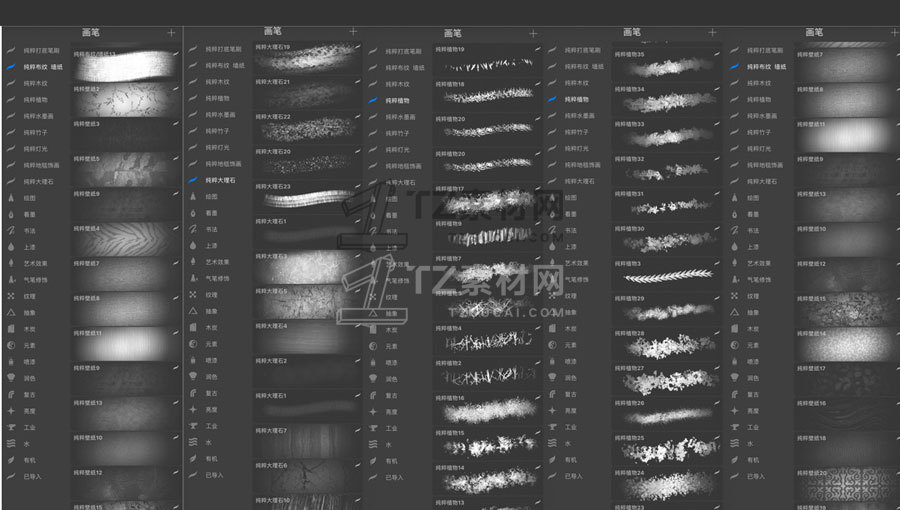
Task: Pick the 复古 vintage icon in the second panel
Action: (x=193, y=393)
